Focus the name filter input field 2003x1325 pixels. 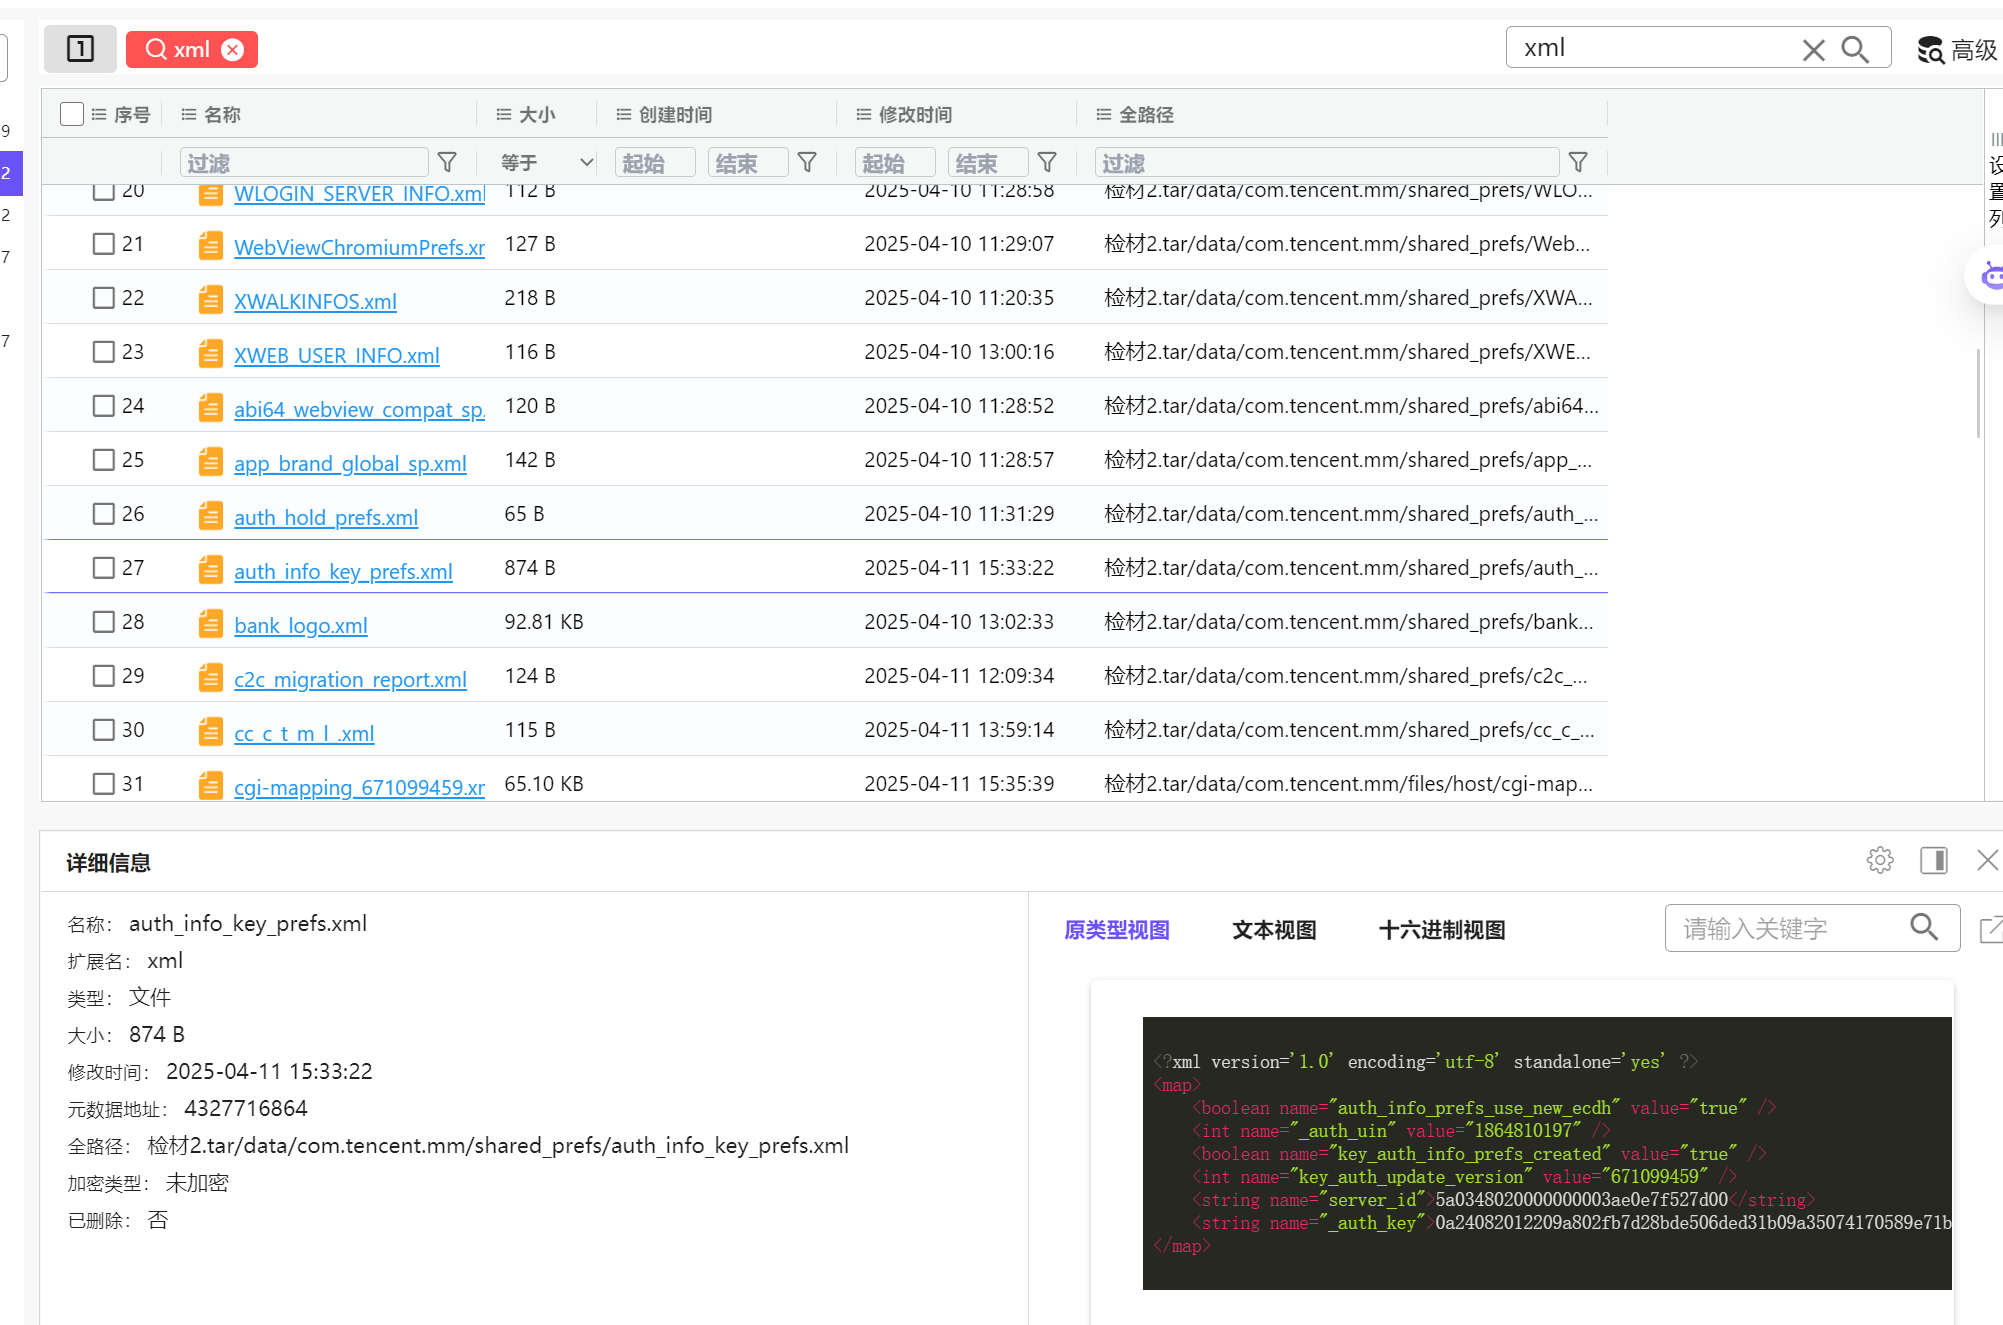coord(304,162)
